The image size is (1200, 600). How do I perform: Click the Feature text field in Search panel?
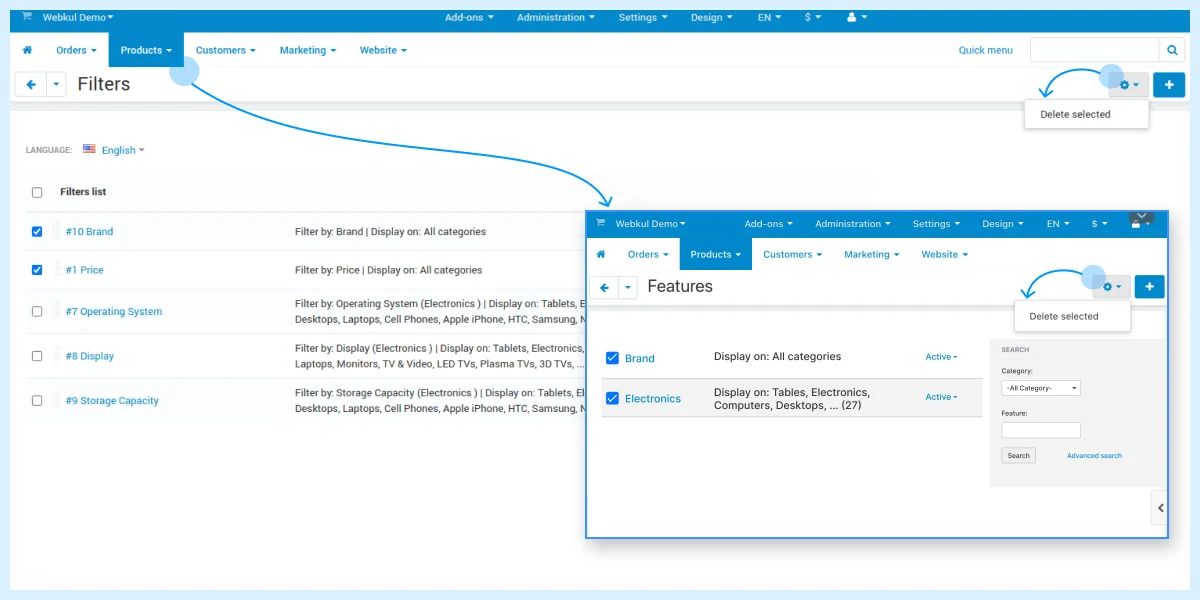(x=1041, y=430)
